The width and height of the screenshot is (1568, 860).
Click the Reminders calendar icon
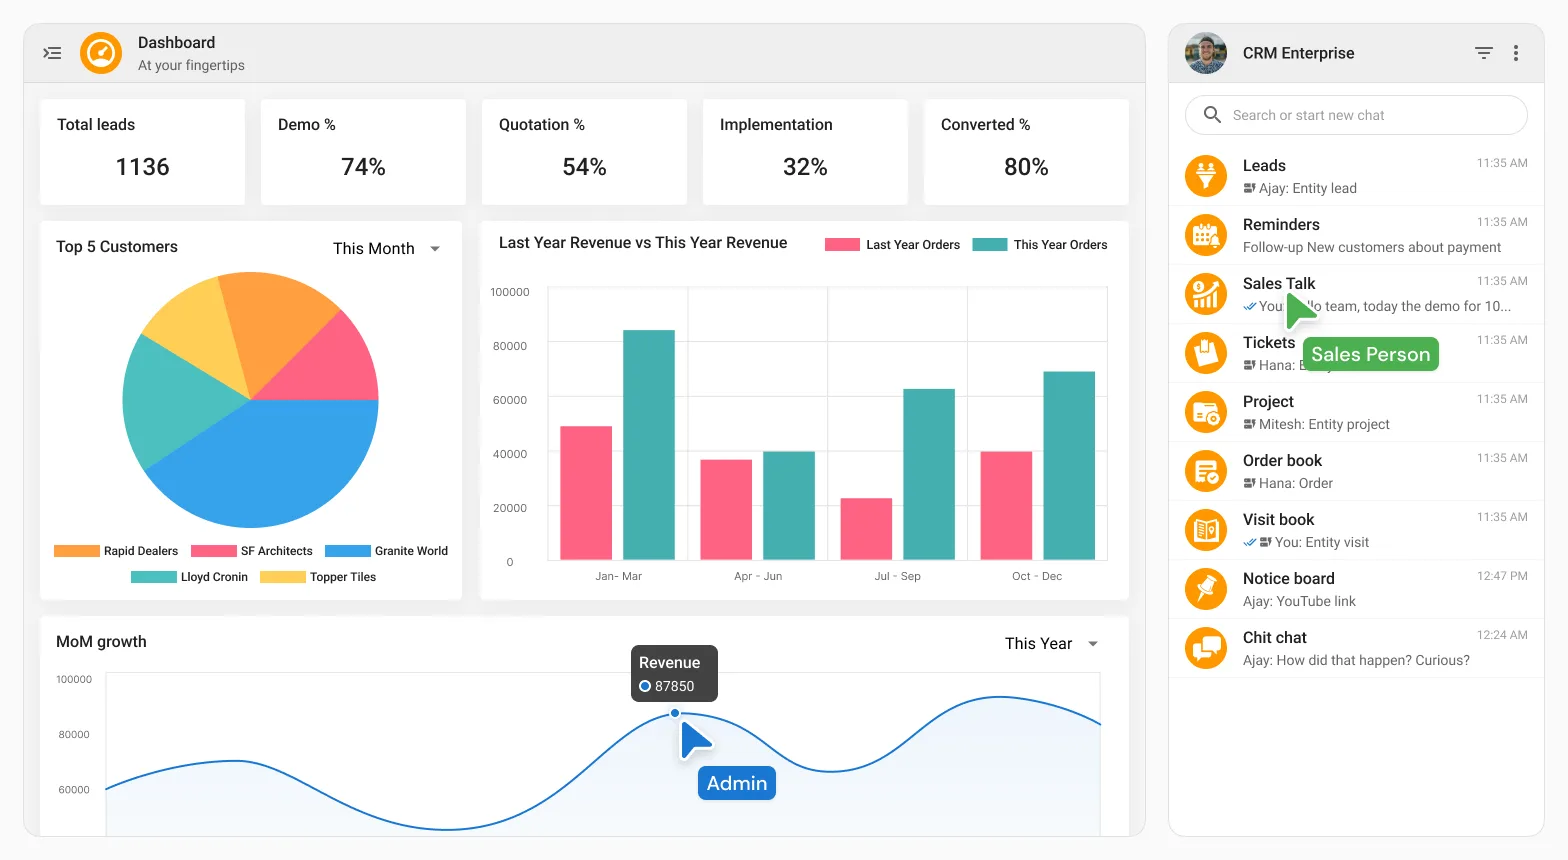tap(1206, 235)
